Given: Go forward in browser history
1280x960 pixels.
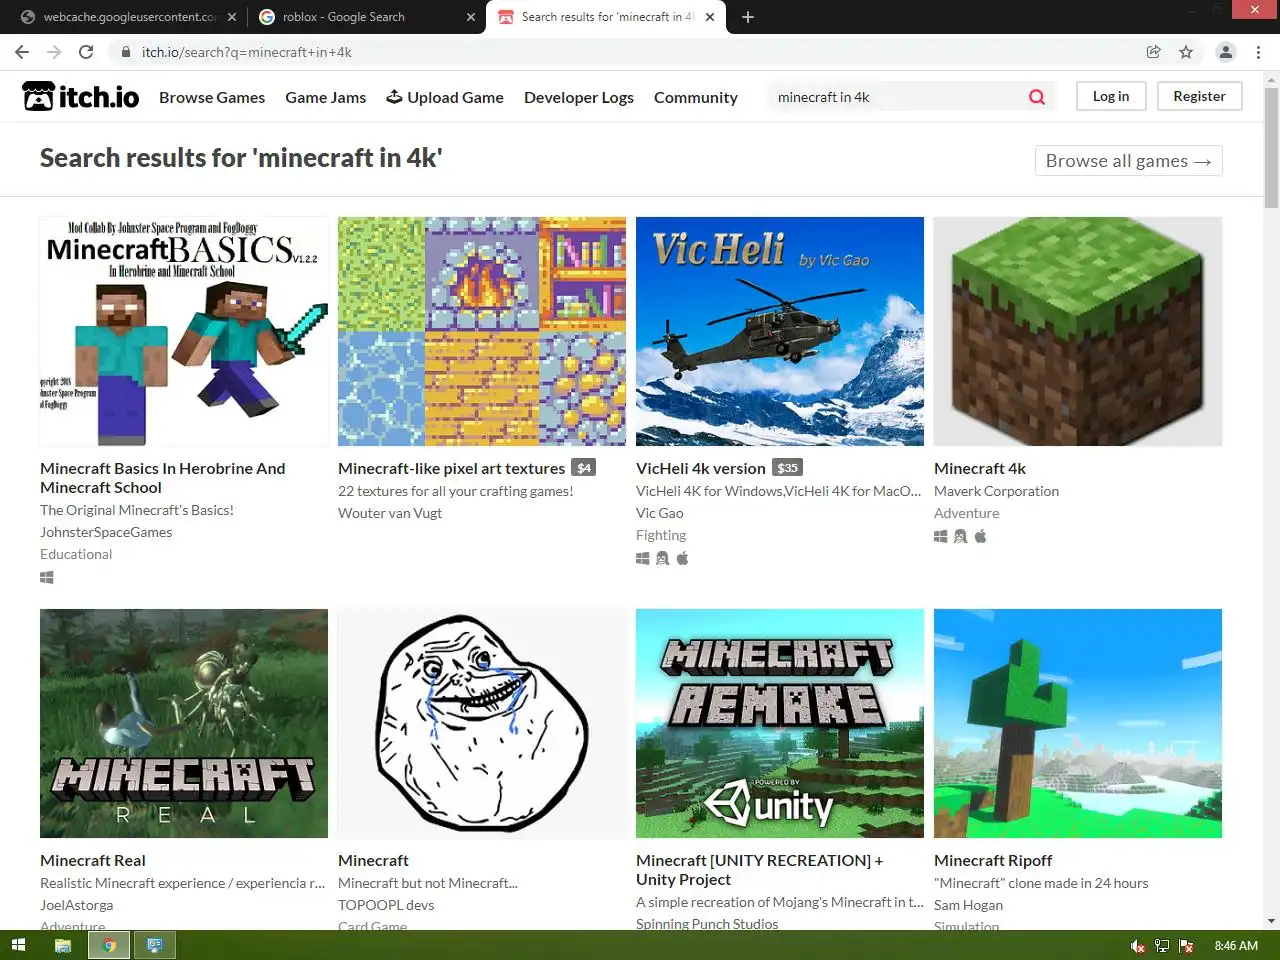Looking at the screenshot, I should (x=54, y=52).
